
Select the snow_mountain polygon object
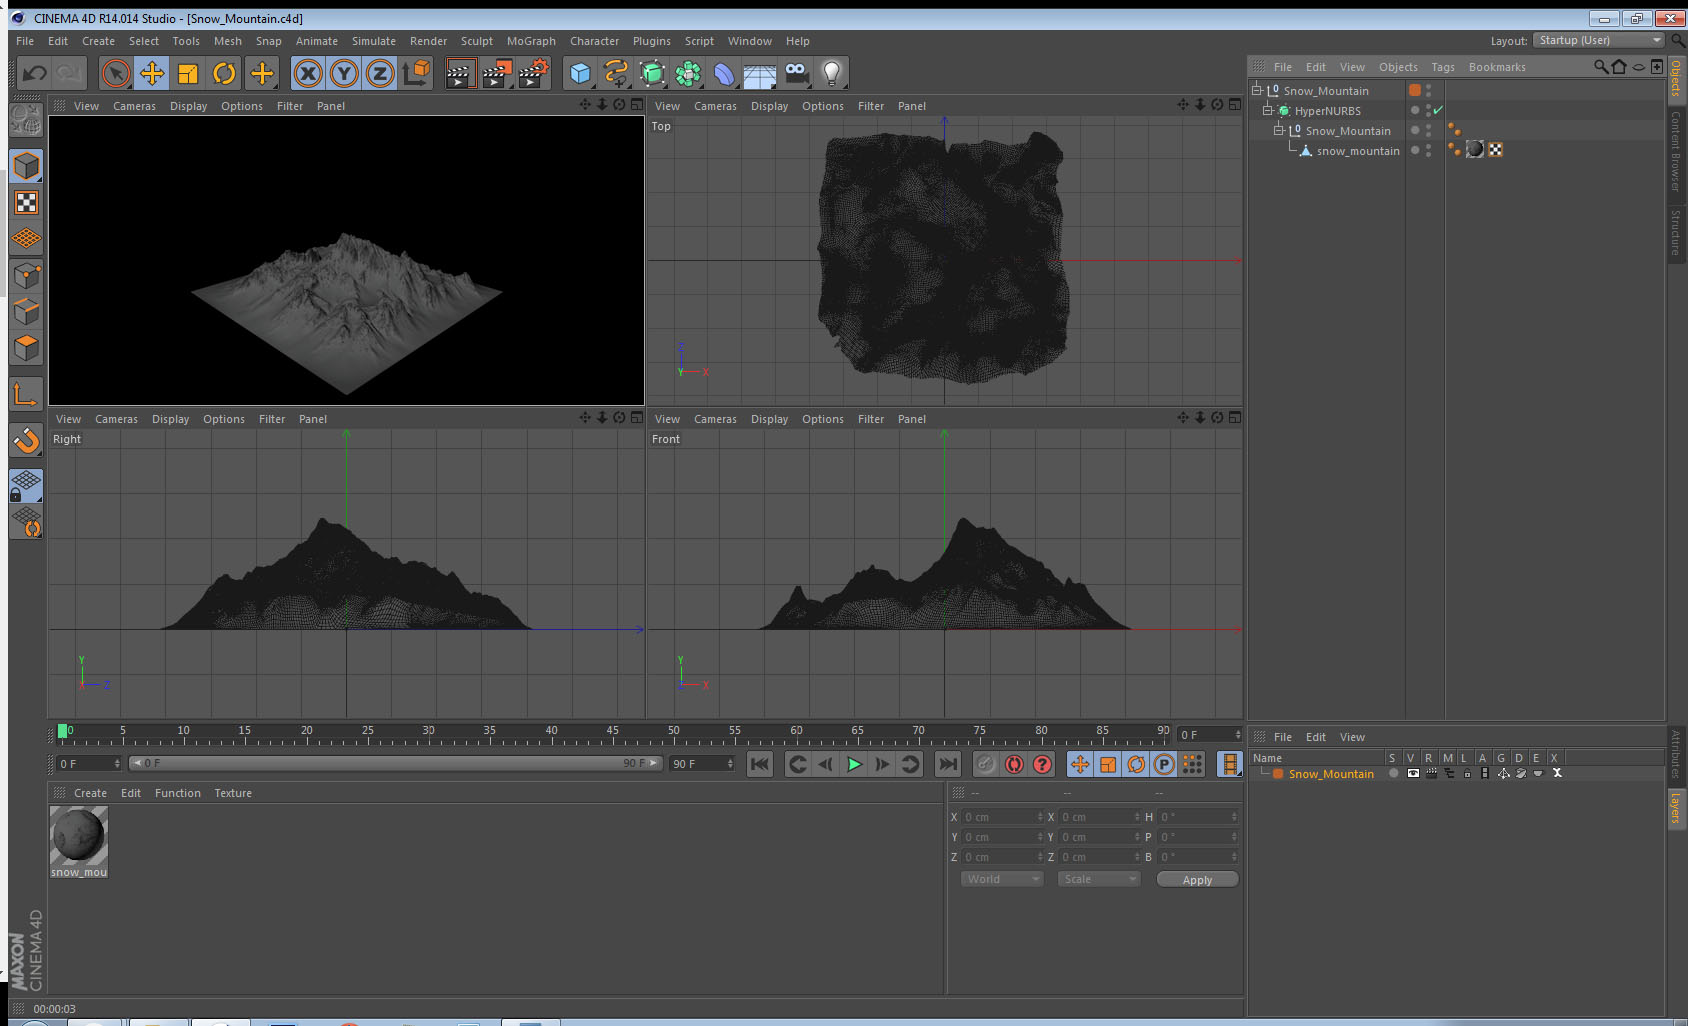coord(1357,151)
